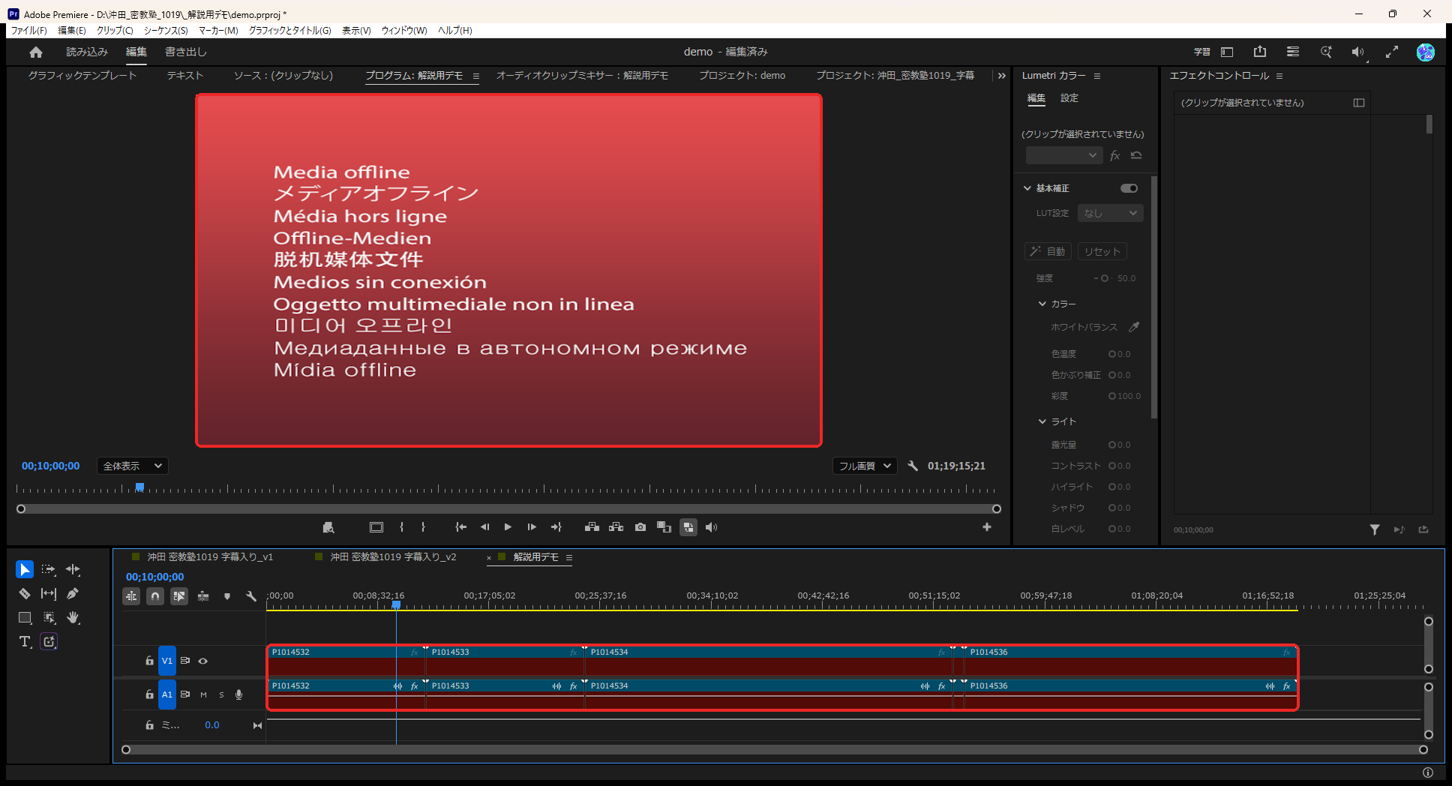
Task: Select the Type tool
Action: (24, 642)
